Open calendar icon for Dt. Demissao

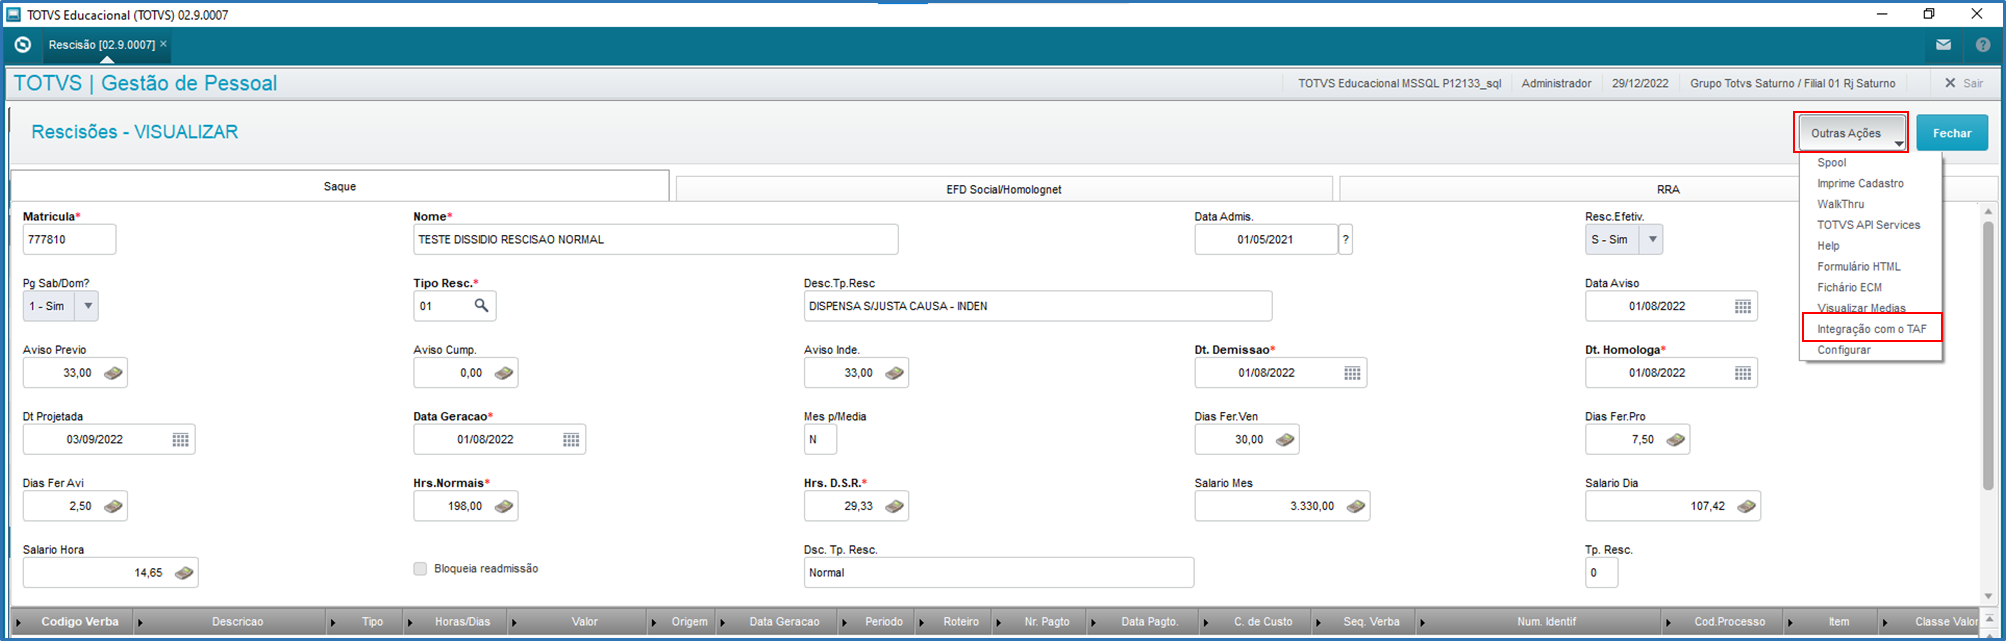click(x=1352, y=373)
